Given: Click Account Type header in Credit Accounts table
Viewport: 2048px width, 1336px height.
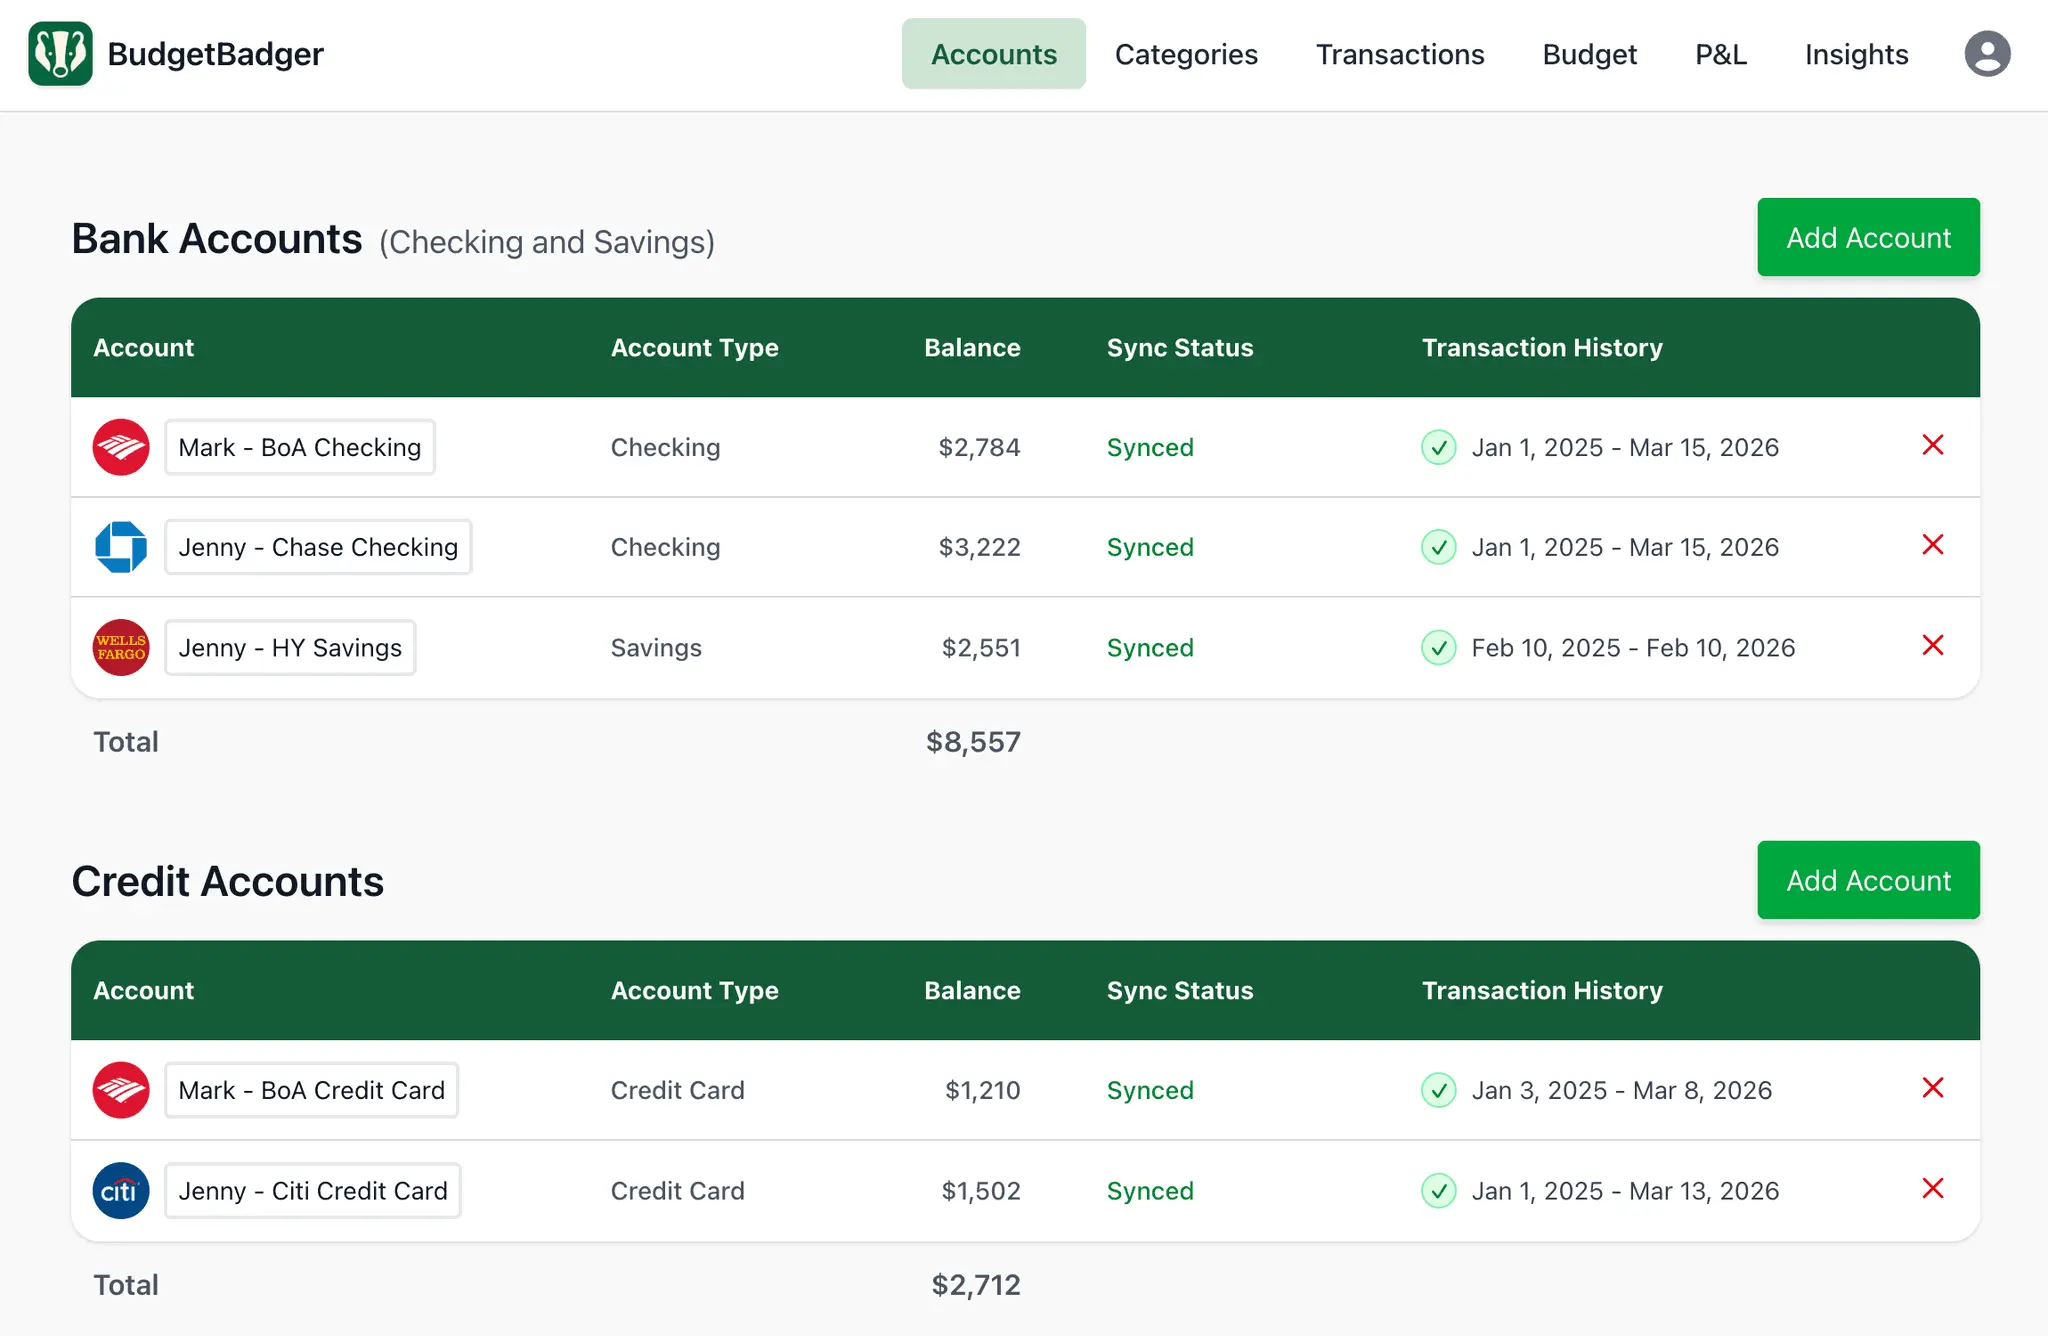Looking at the screenshot, I should (x=694, y=990).
